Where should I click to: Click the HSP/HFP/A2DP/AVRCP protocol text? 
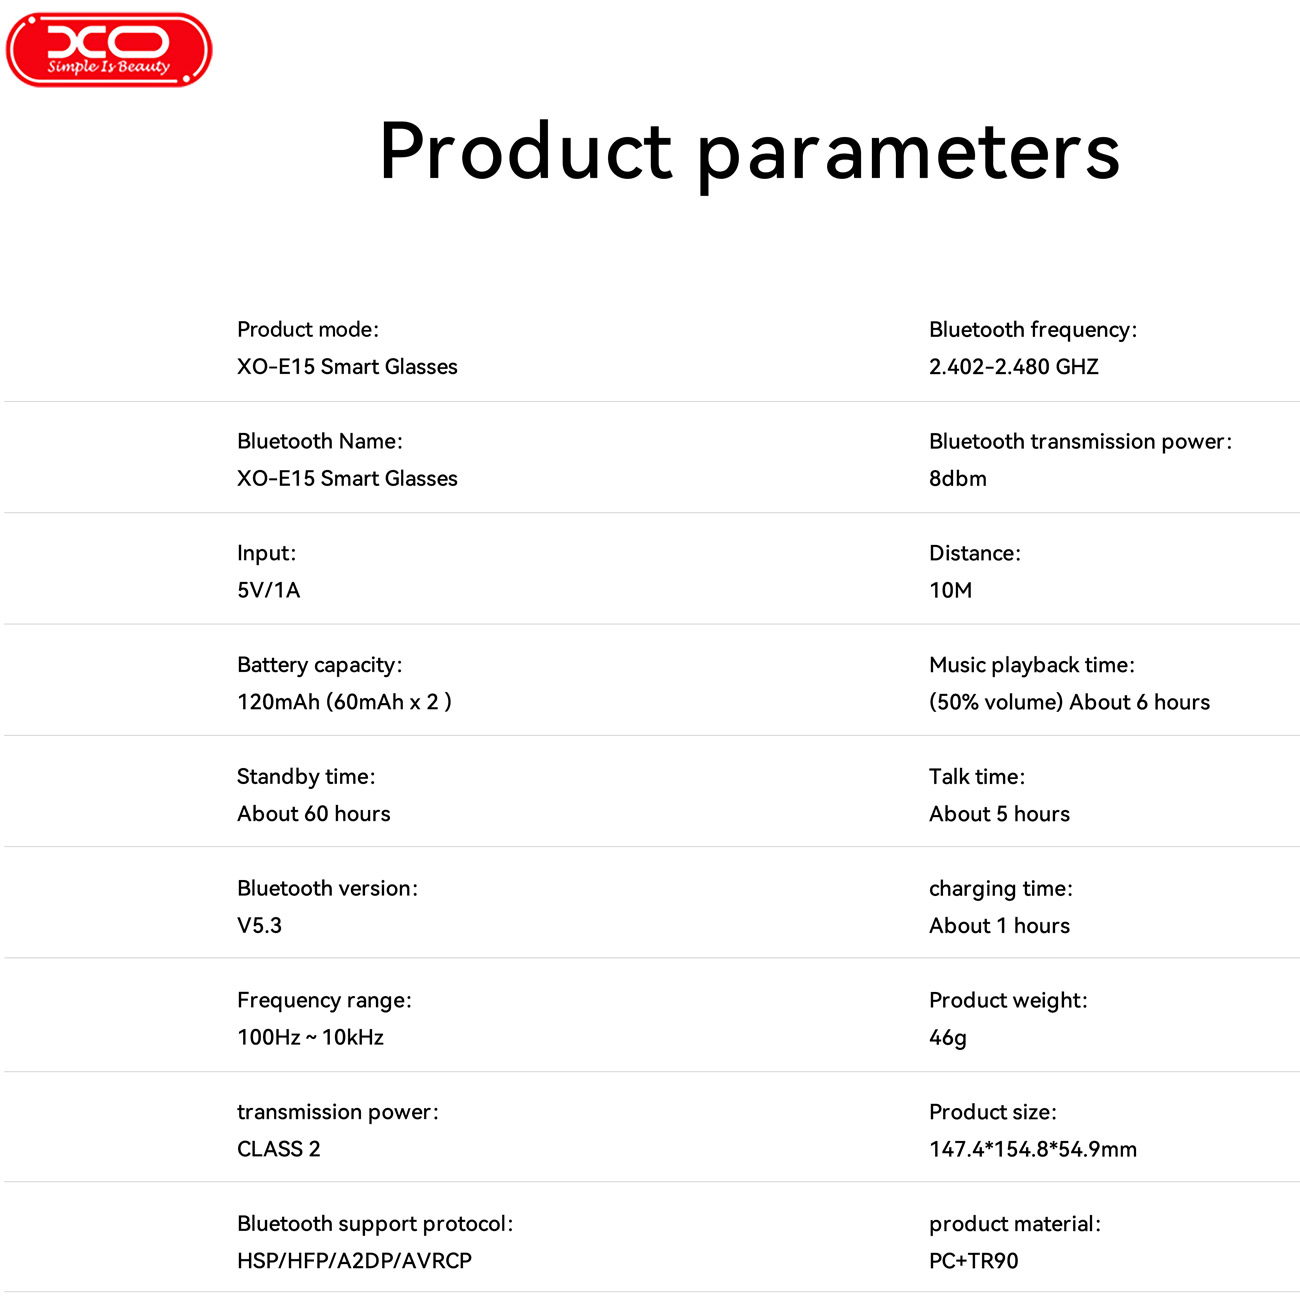click(x=354, y=1261)
